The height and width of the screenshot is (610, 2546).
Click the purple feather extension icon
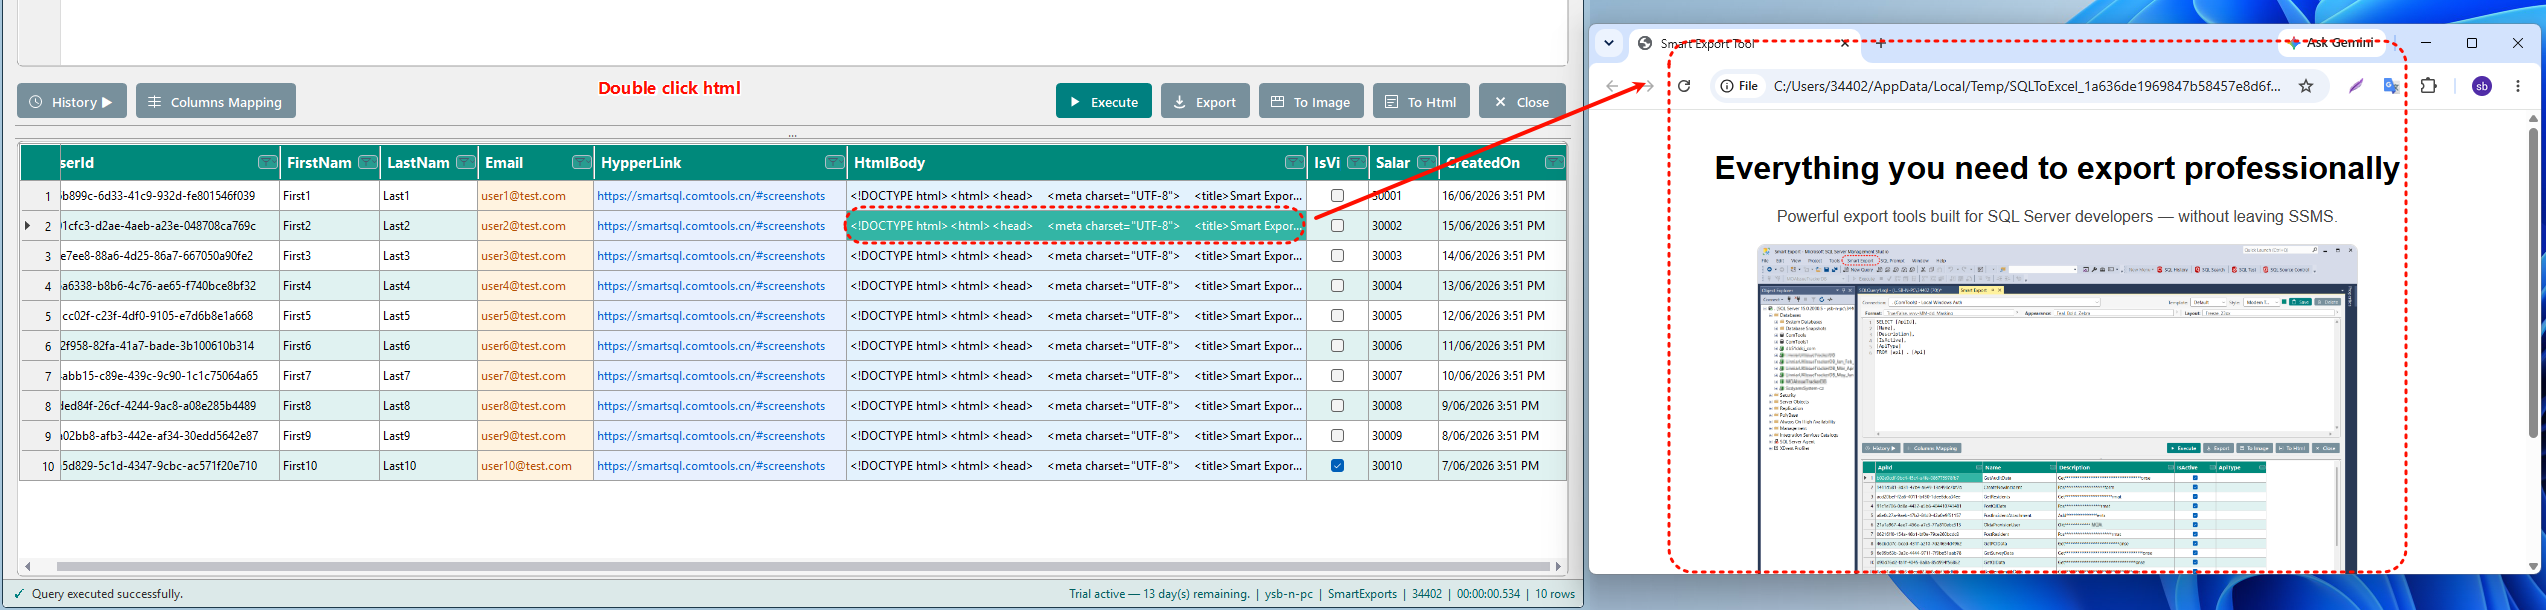[2356, 86]
